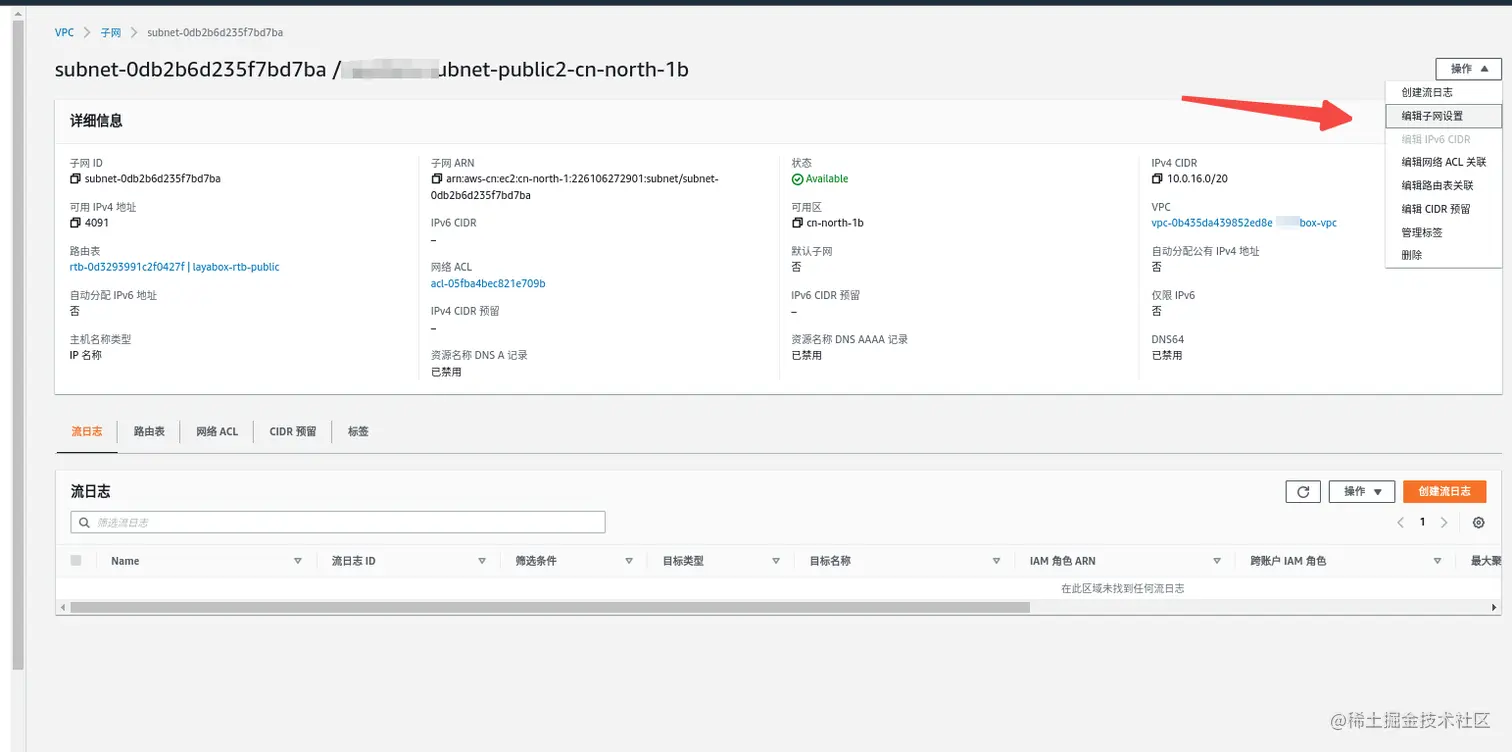Go to next flow logs page
Viewport: 1512px width, 752px height.
[1444, 522]
